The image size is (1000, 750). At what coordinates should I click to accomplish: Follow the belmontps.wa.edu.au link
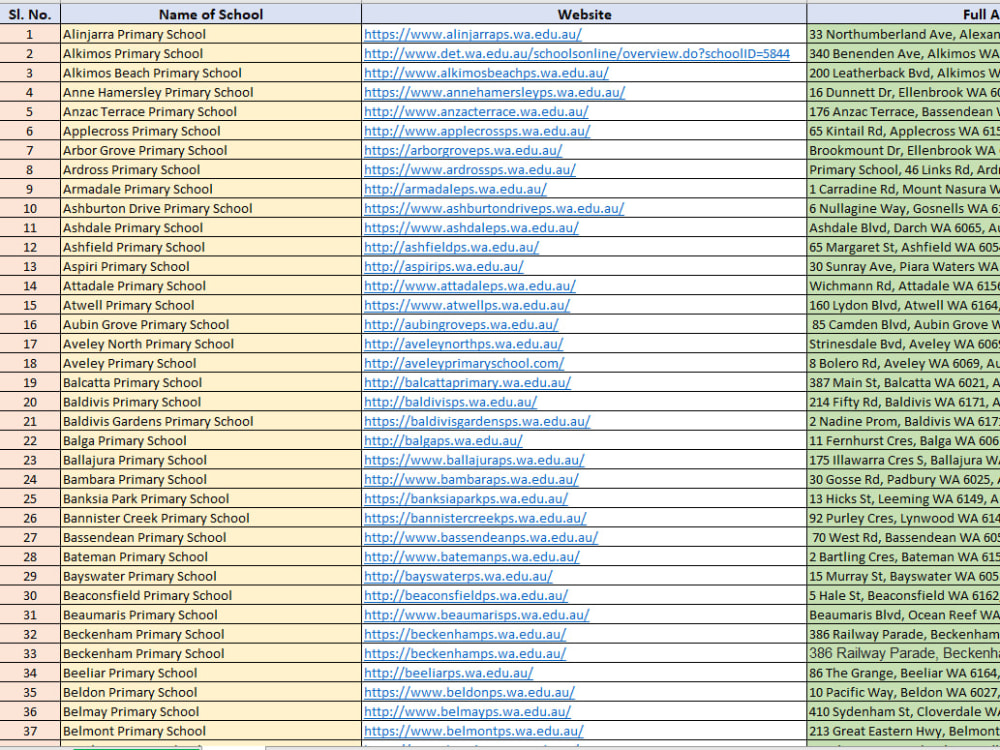[474, 731]
